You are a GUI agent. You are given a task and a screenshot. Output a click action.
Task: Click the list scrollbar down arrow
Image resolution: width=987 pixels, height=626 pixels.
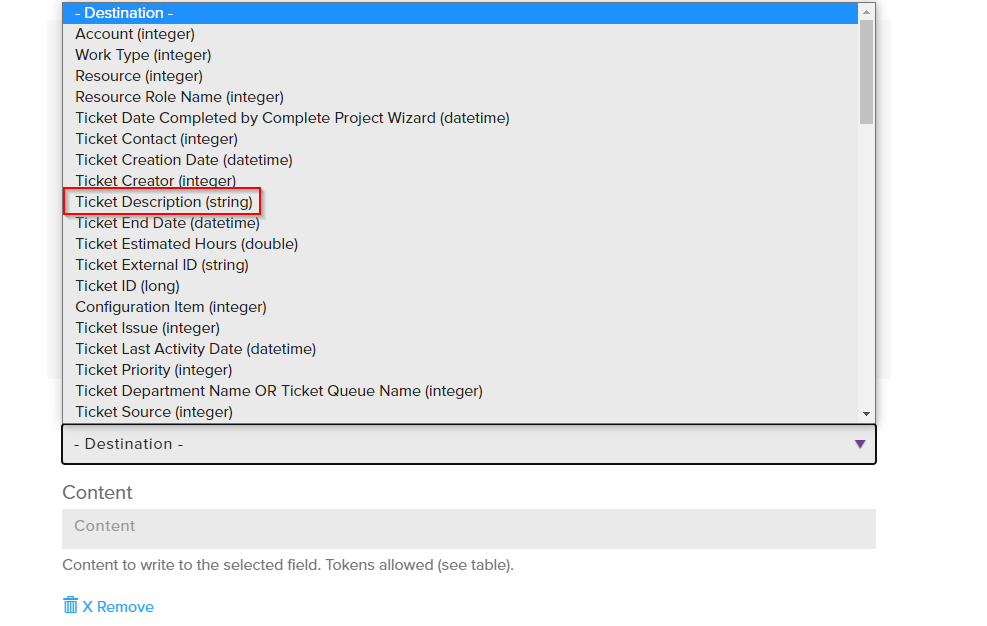tap(866, 414)
